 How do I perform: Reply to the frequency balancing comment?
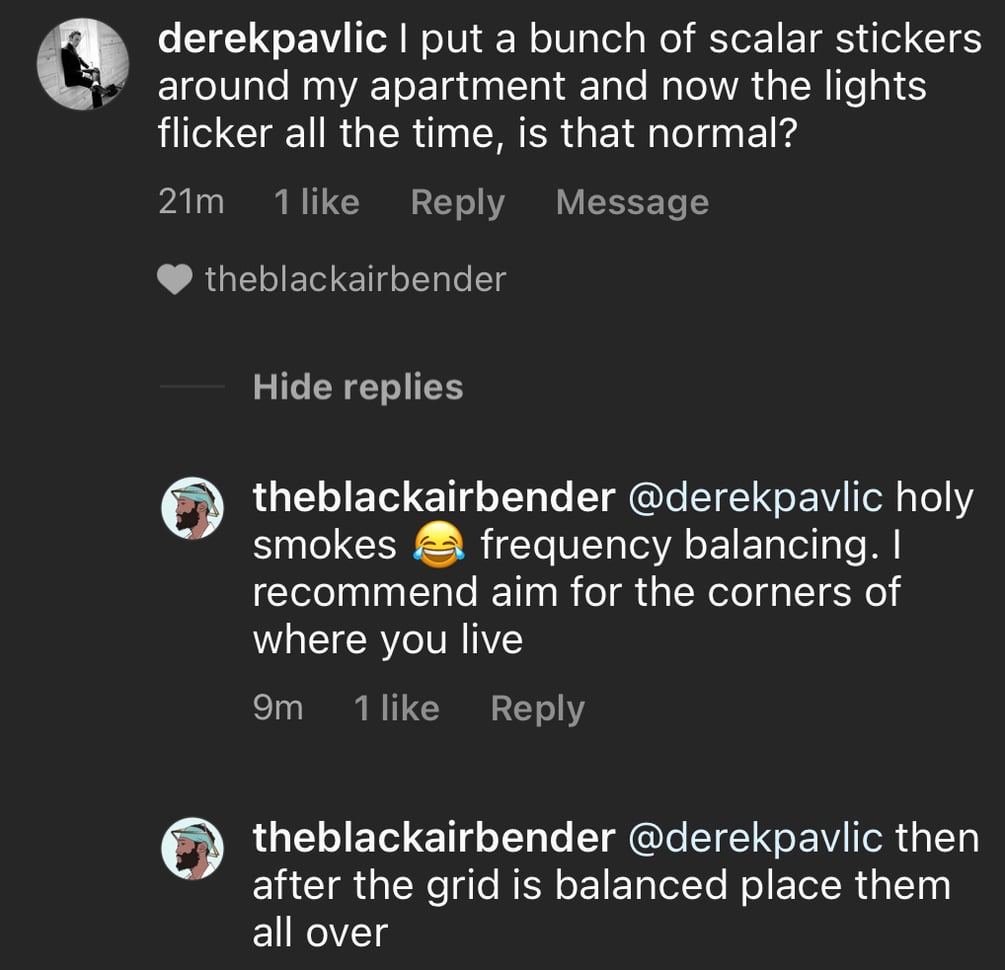537,709
